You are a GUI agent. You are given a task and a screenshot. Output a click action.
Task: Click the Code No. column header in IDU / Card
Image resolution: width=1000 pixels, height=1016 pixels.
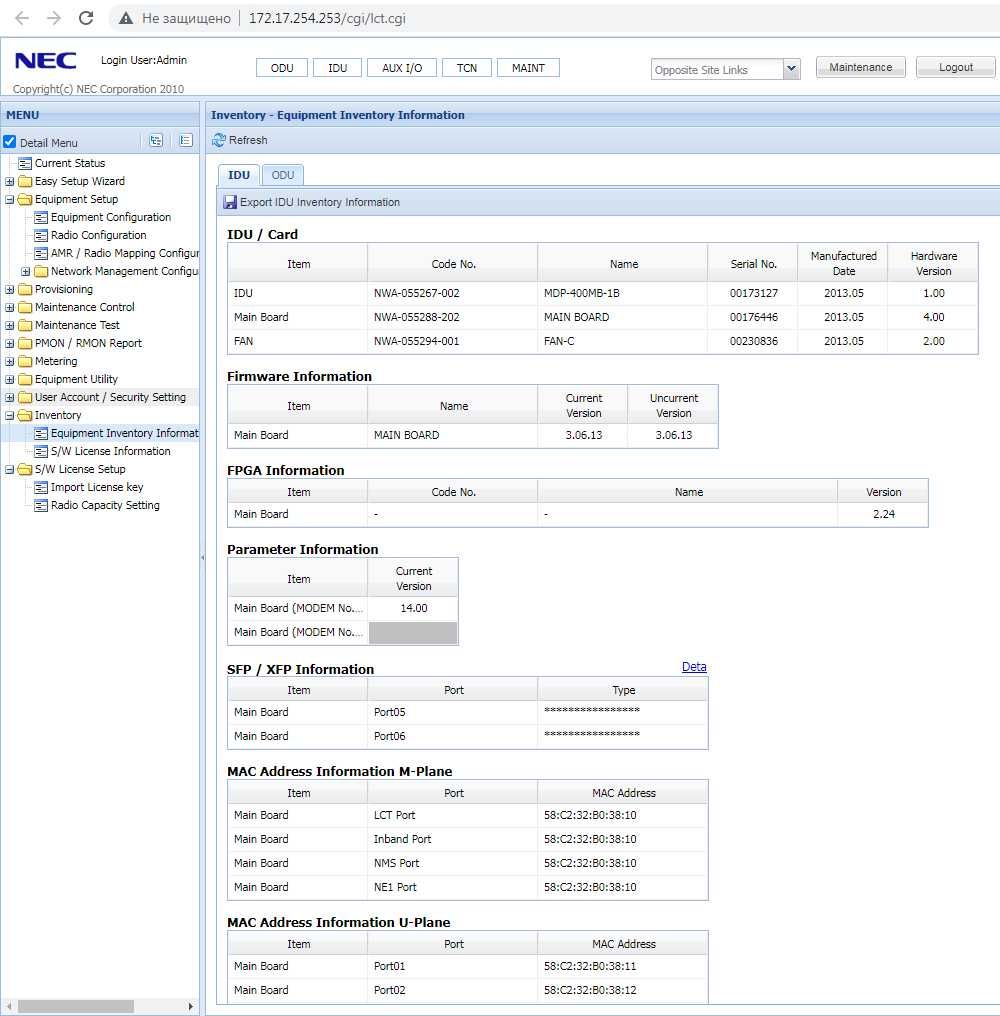(453, 264)
